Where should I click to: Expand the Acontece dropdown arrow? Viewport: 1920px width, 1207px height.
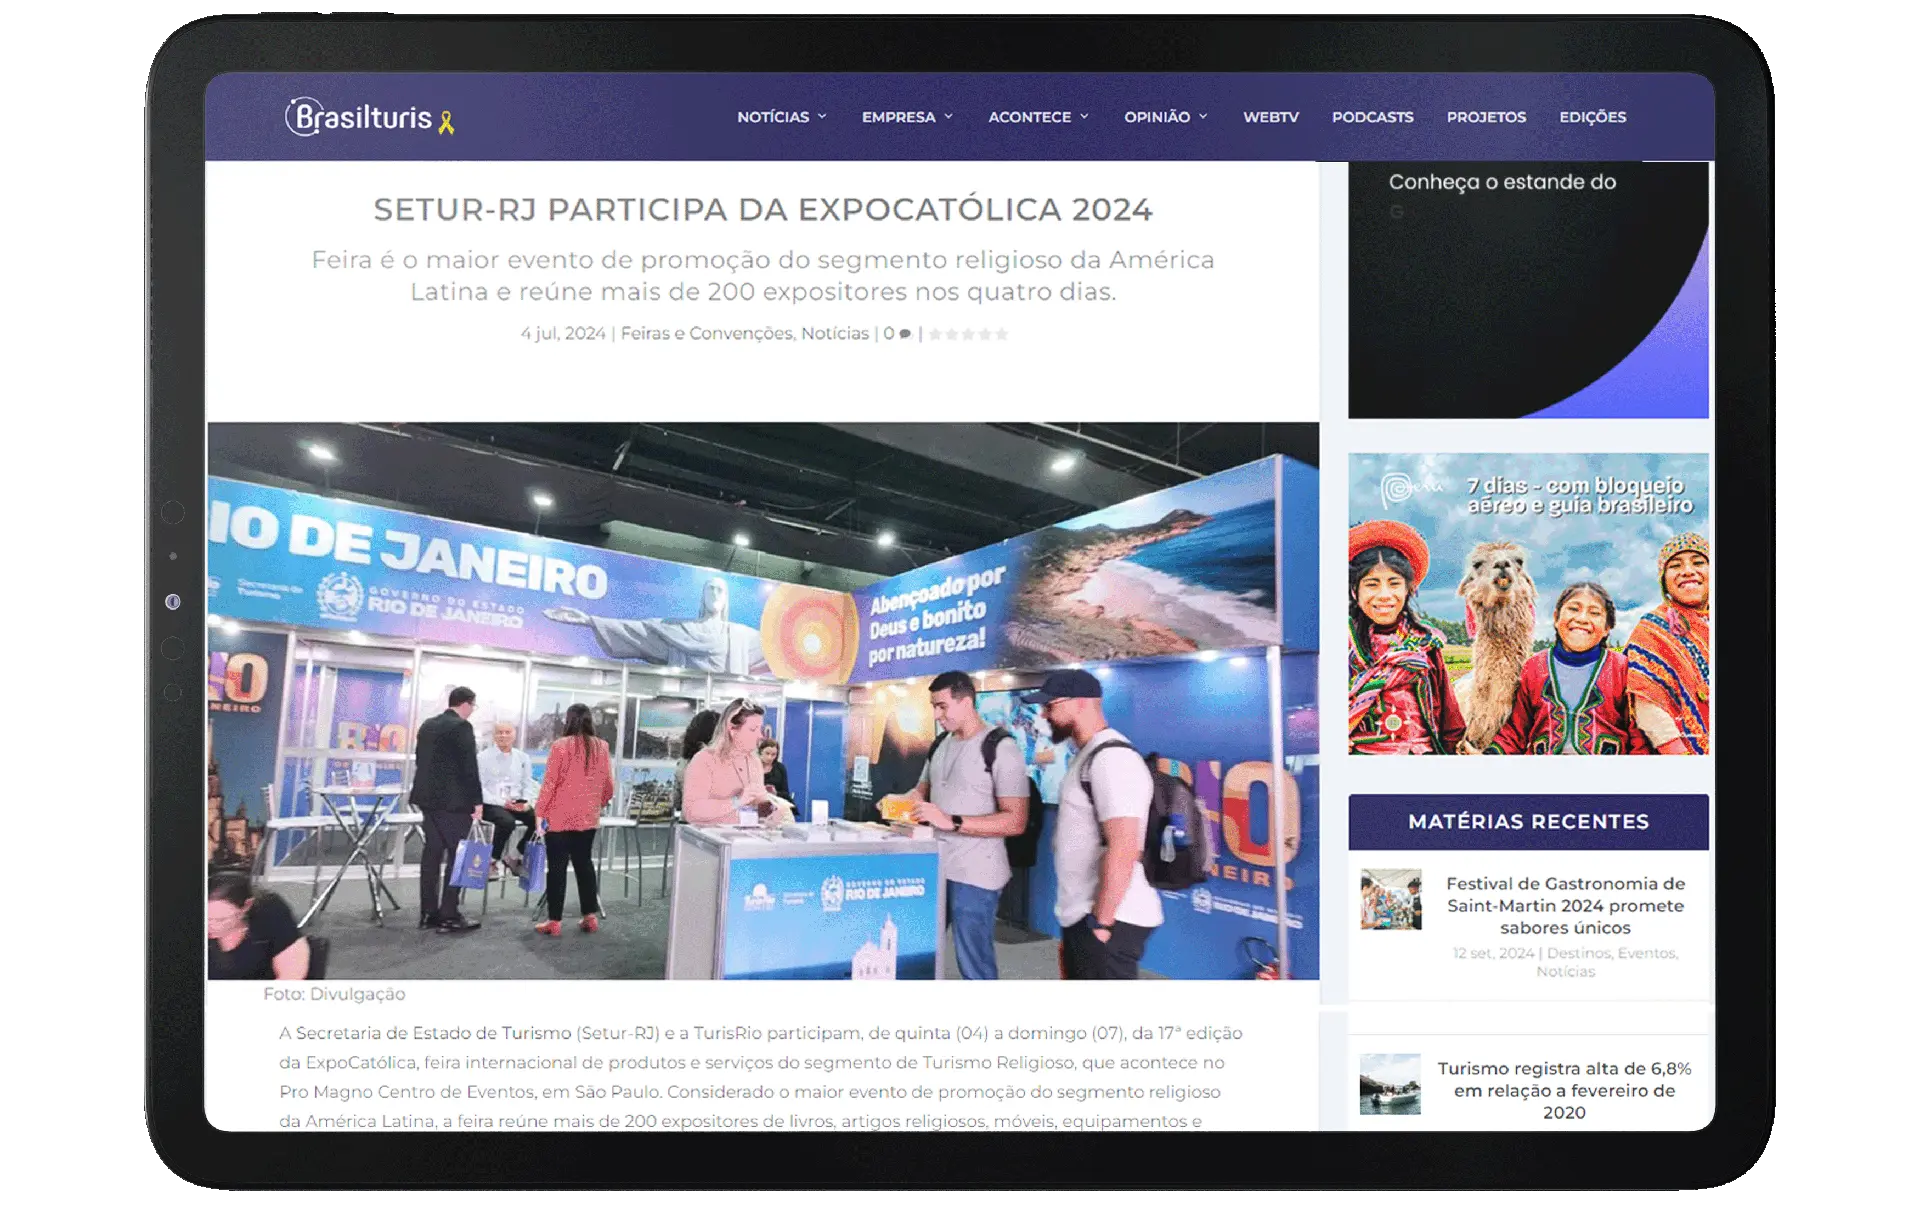(1084, 117)
